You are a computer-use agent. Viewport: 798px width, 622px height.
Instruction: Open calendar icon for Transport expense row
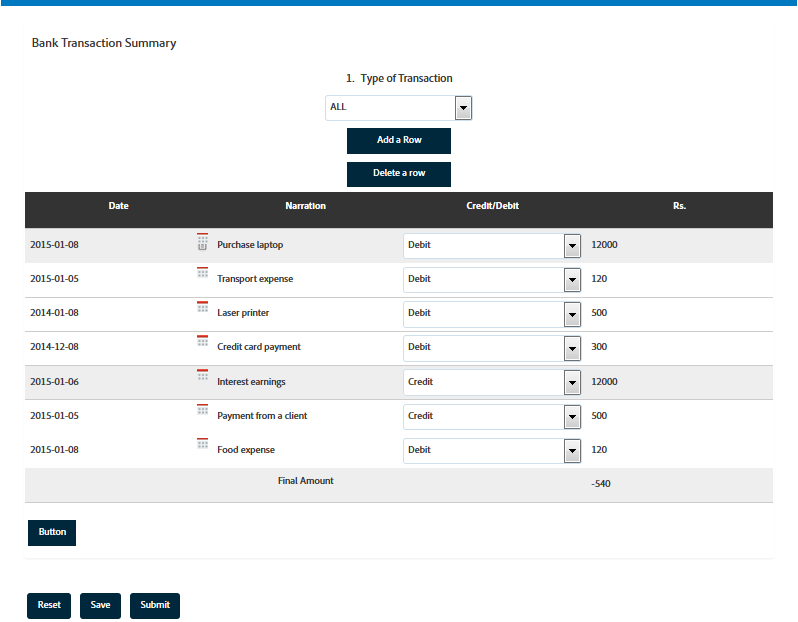[x=203, y=272]
